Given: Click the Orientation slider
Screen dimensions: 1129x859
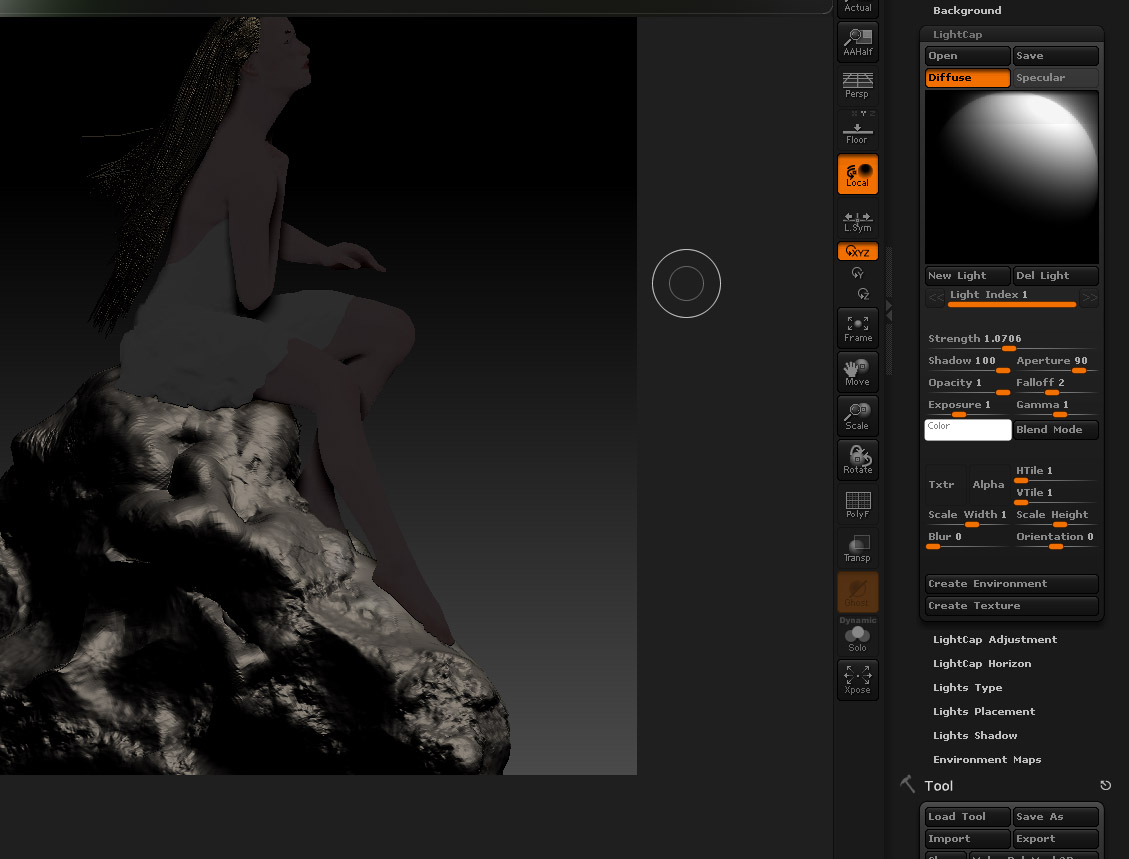Looking at the screenshot, I should click(1056, 539).
